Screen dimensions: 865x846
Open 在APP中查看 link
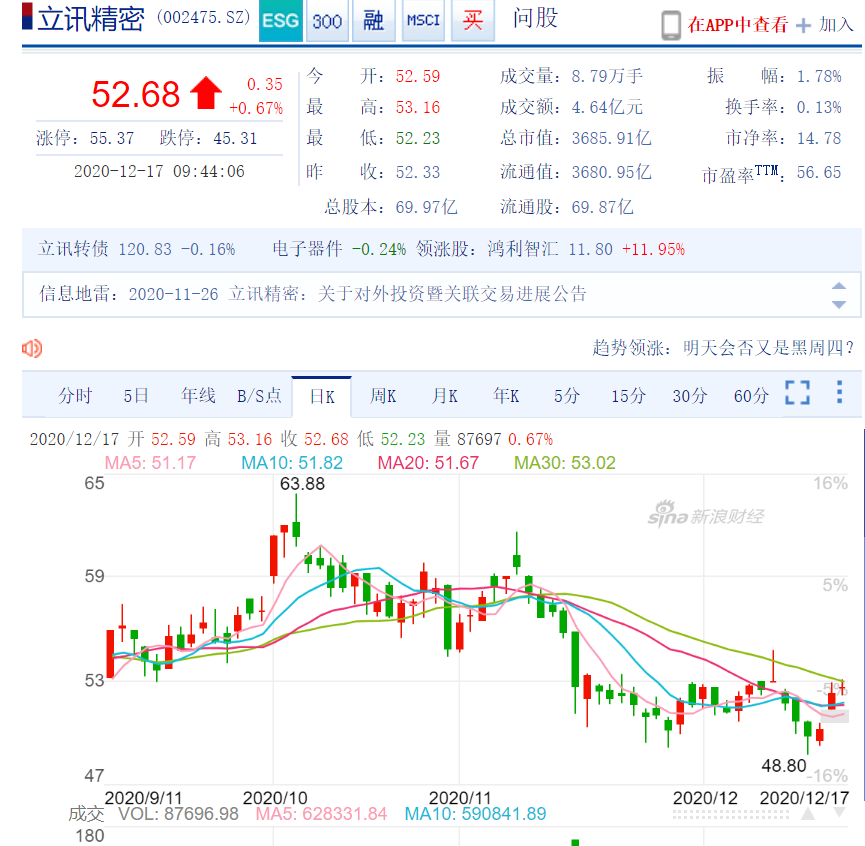(x=738, y=25)
